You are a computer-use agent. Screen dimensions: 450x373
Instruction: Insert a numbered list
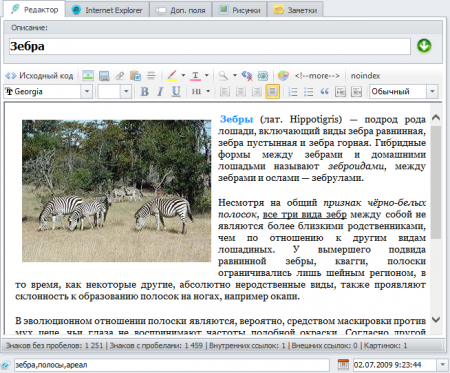[x=293, y=91]
